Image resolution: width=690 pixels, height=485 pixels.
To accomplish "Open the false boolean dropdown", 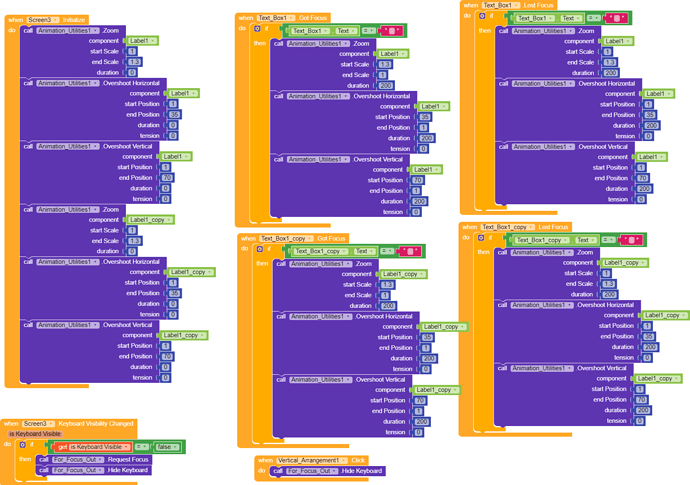I will pyautogui.click(x=167, y=447).
